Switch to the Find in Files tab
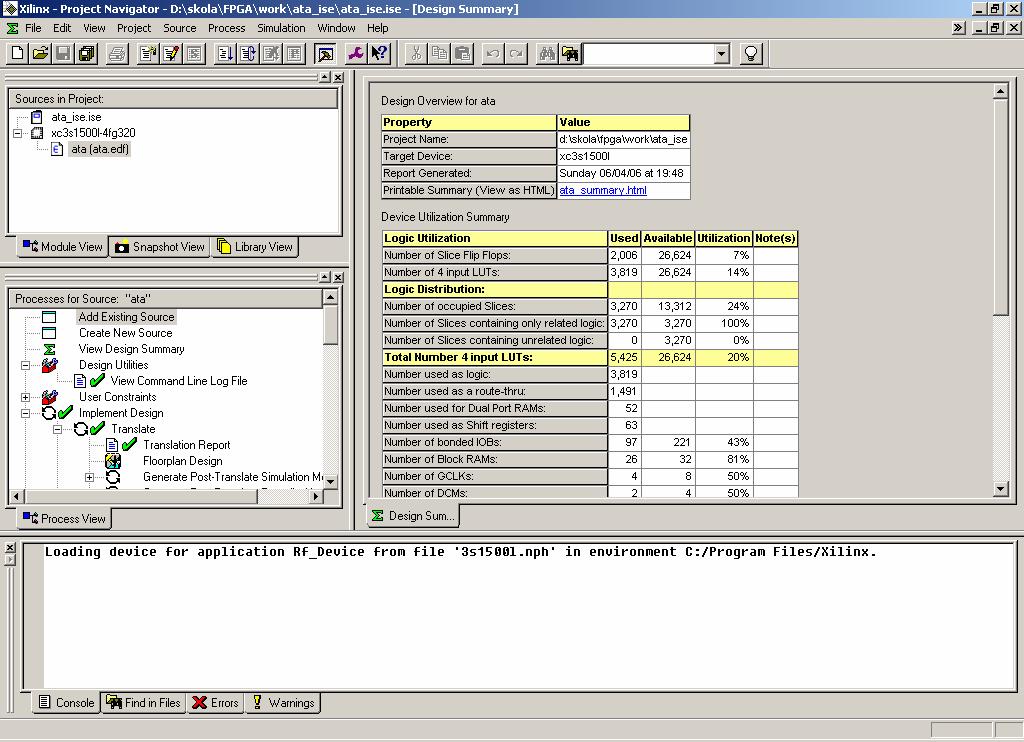This screenshot has width=1024, height=742. [x=144, y=703]
